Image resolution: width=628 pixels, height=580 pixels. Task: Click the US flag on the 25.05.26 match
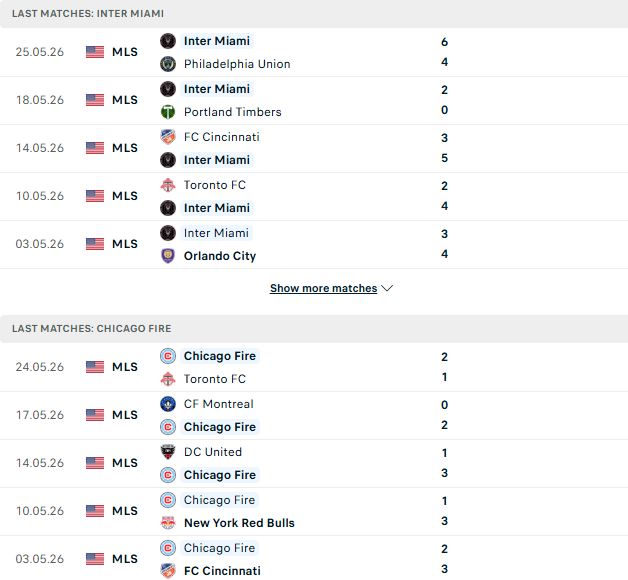click(x=95, y=52)
